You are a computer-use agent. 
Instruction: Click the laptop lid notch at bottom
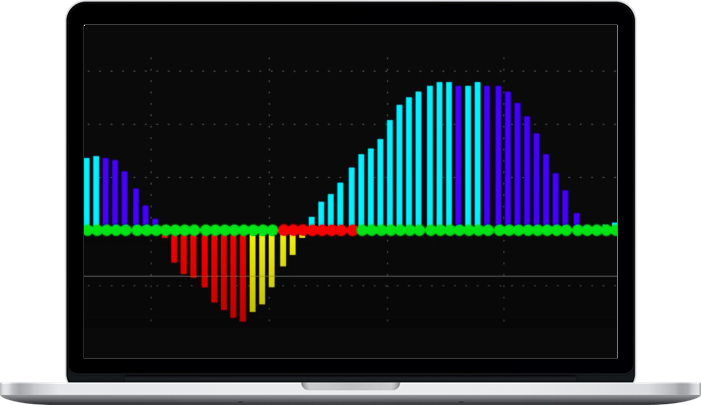pos(350,385)
